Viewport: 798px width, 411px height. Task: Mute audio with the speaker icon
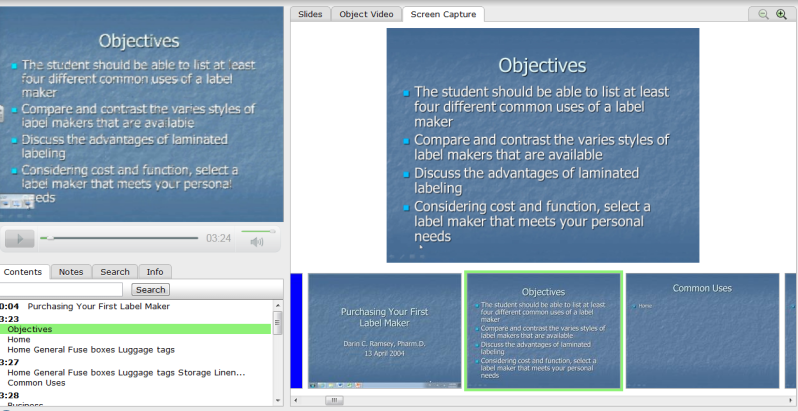(x=257, y=242)
